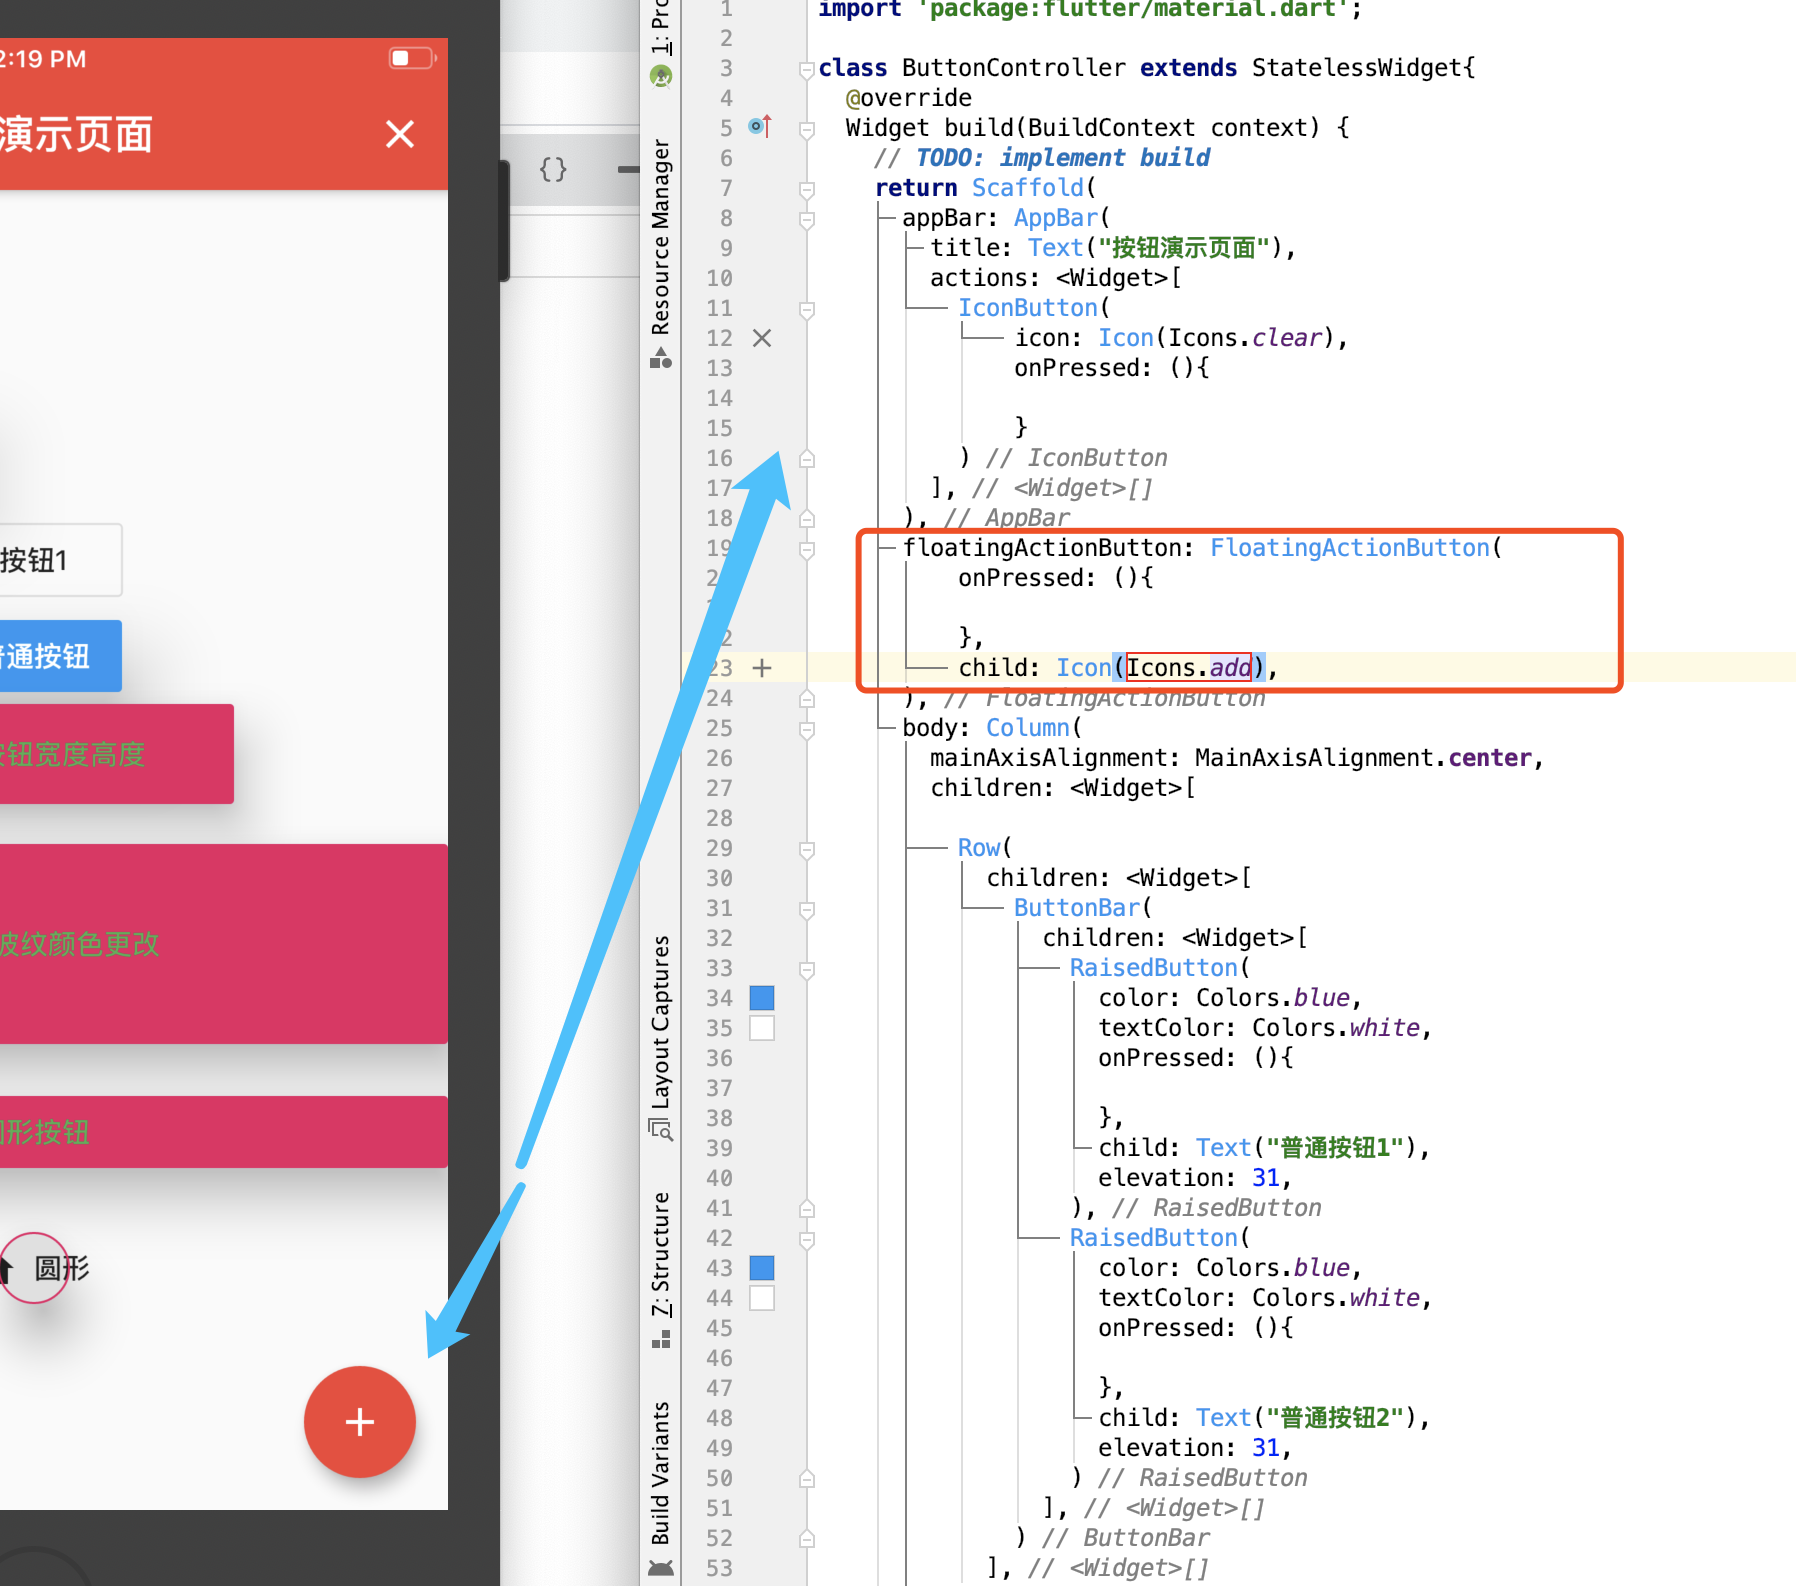
Task: Click the fold end marker on line 18
Action: (x=807, y=519)
